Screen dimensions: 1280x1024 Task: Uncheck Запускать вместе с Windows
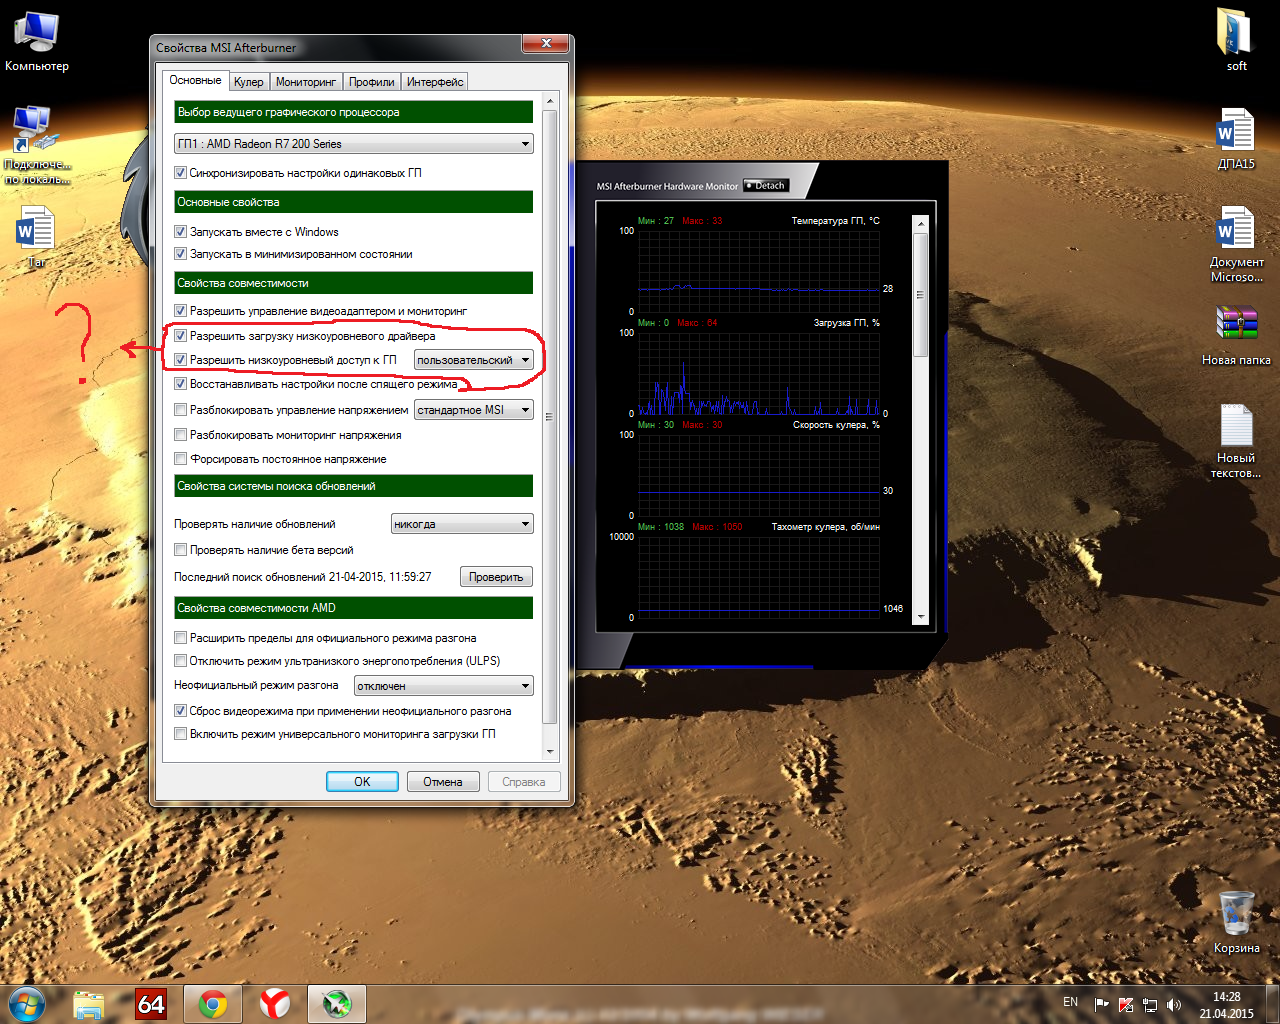[x=181, y=232]
